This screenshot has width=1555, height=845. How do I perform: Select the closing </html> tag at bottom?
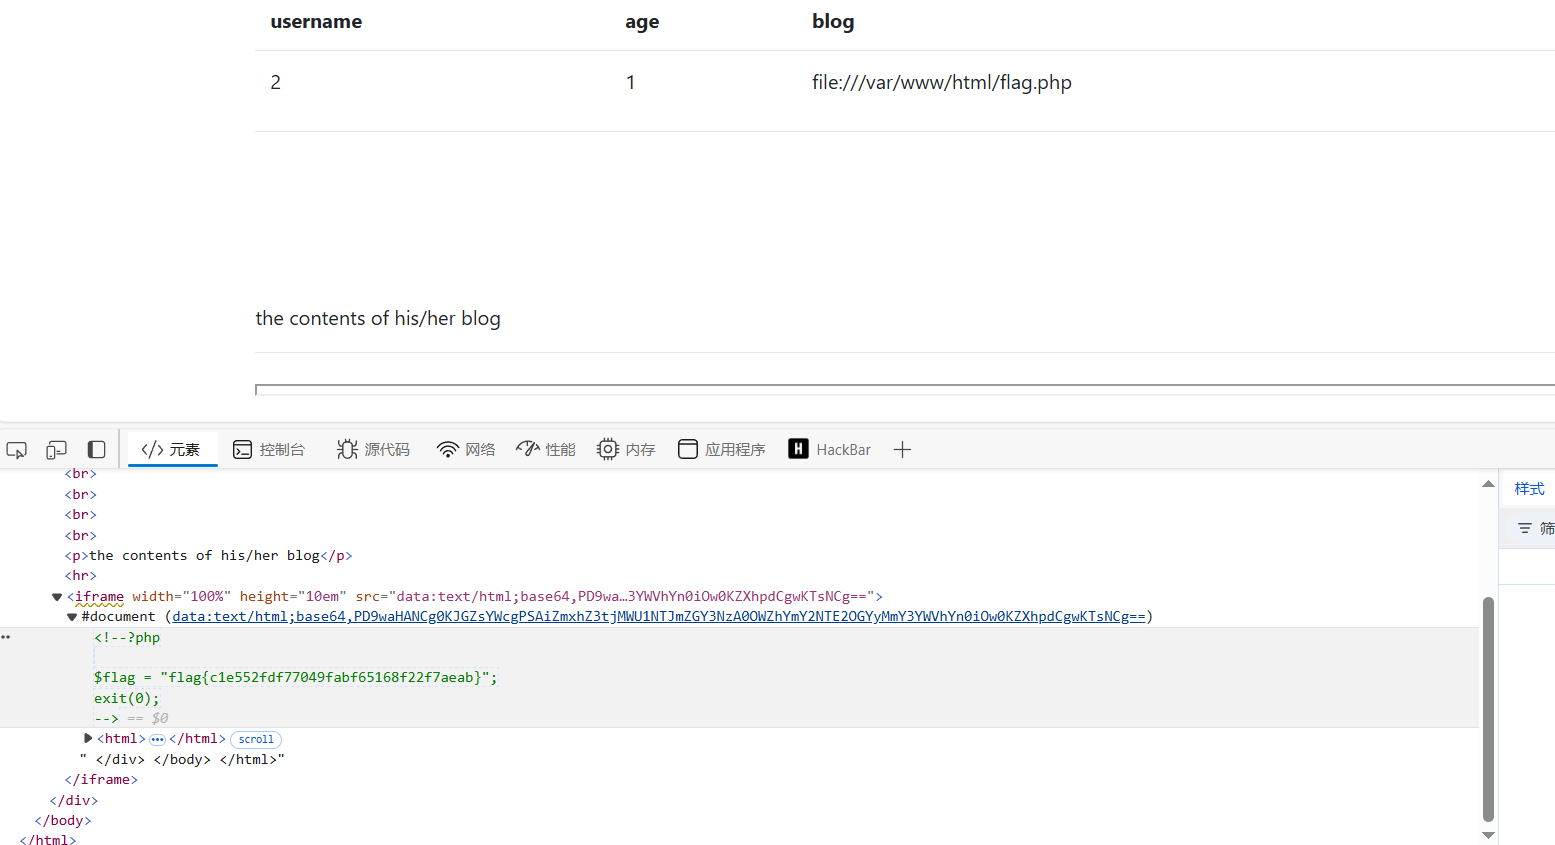(x=48, y=839)
